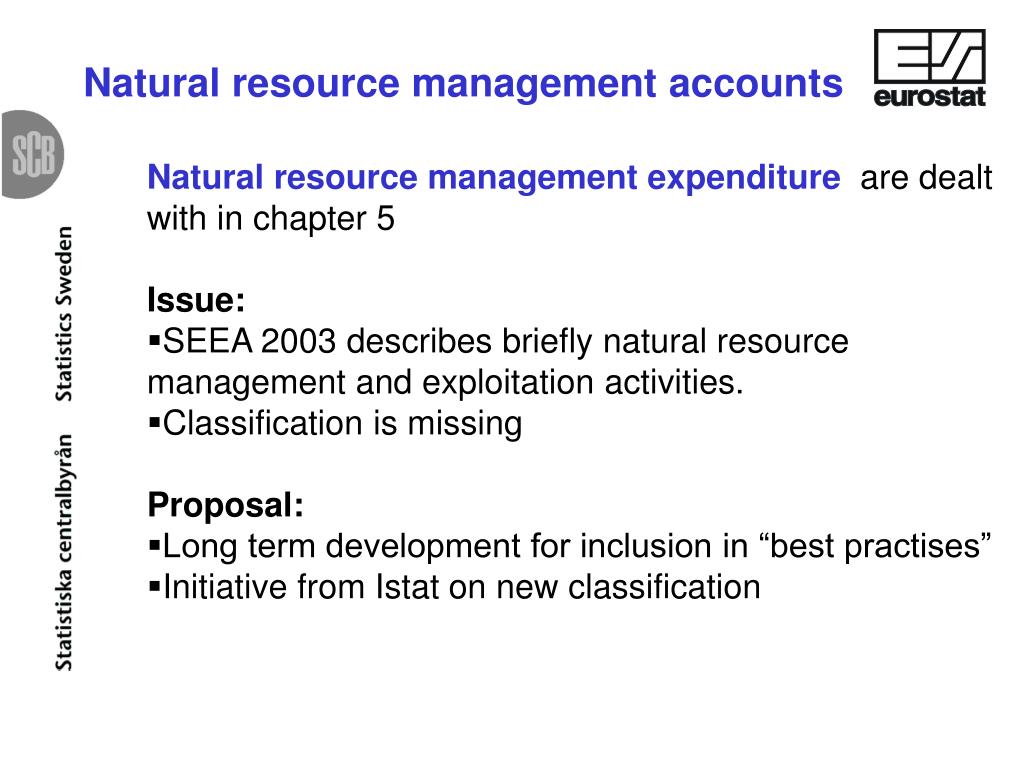Select the title 'Natural resource management accounts'
This screenshot has width=1024, height=768.
pos(464,84)
